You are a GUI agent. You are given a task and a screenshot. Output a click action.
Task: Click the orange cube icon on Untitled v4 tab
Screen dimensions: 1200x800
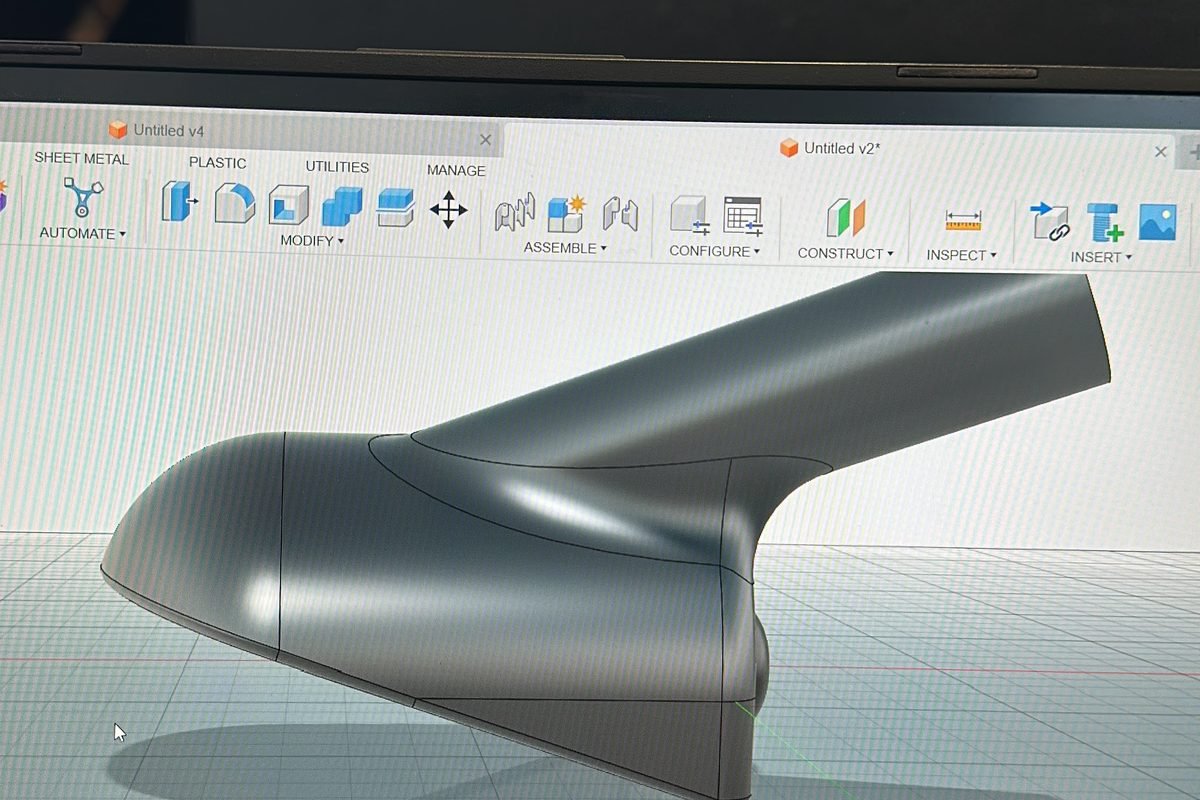click(x=118, y=130)
